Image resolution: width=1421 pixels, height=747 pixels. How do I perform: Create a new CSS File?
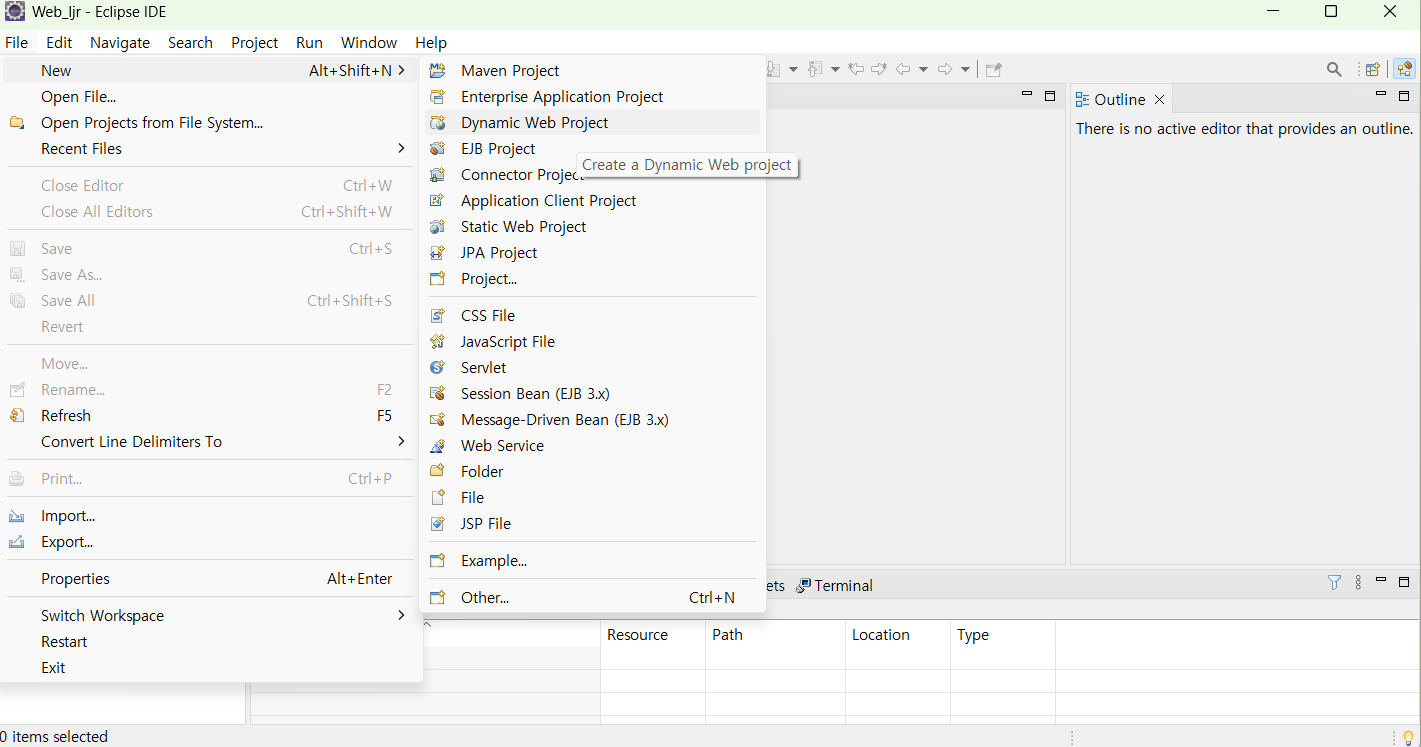592,315
